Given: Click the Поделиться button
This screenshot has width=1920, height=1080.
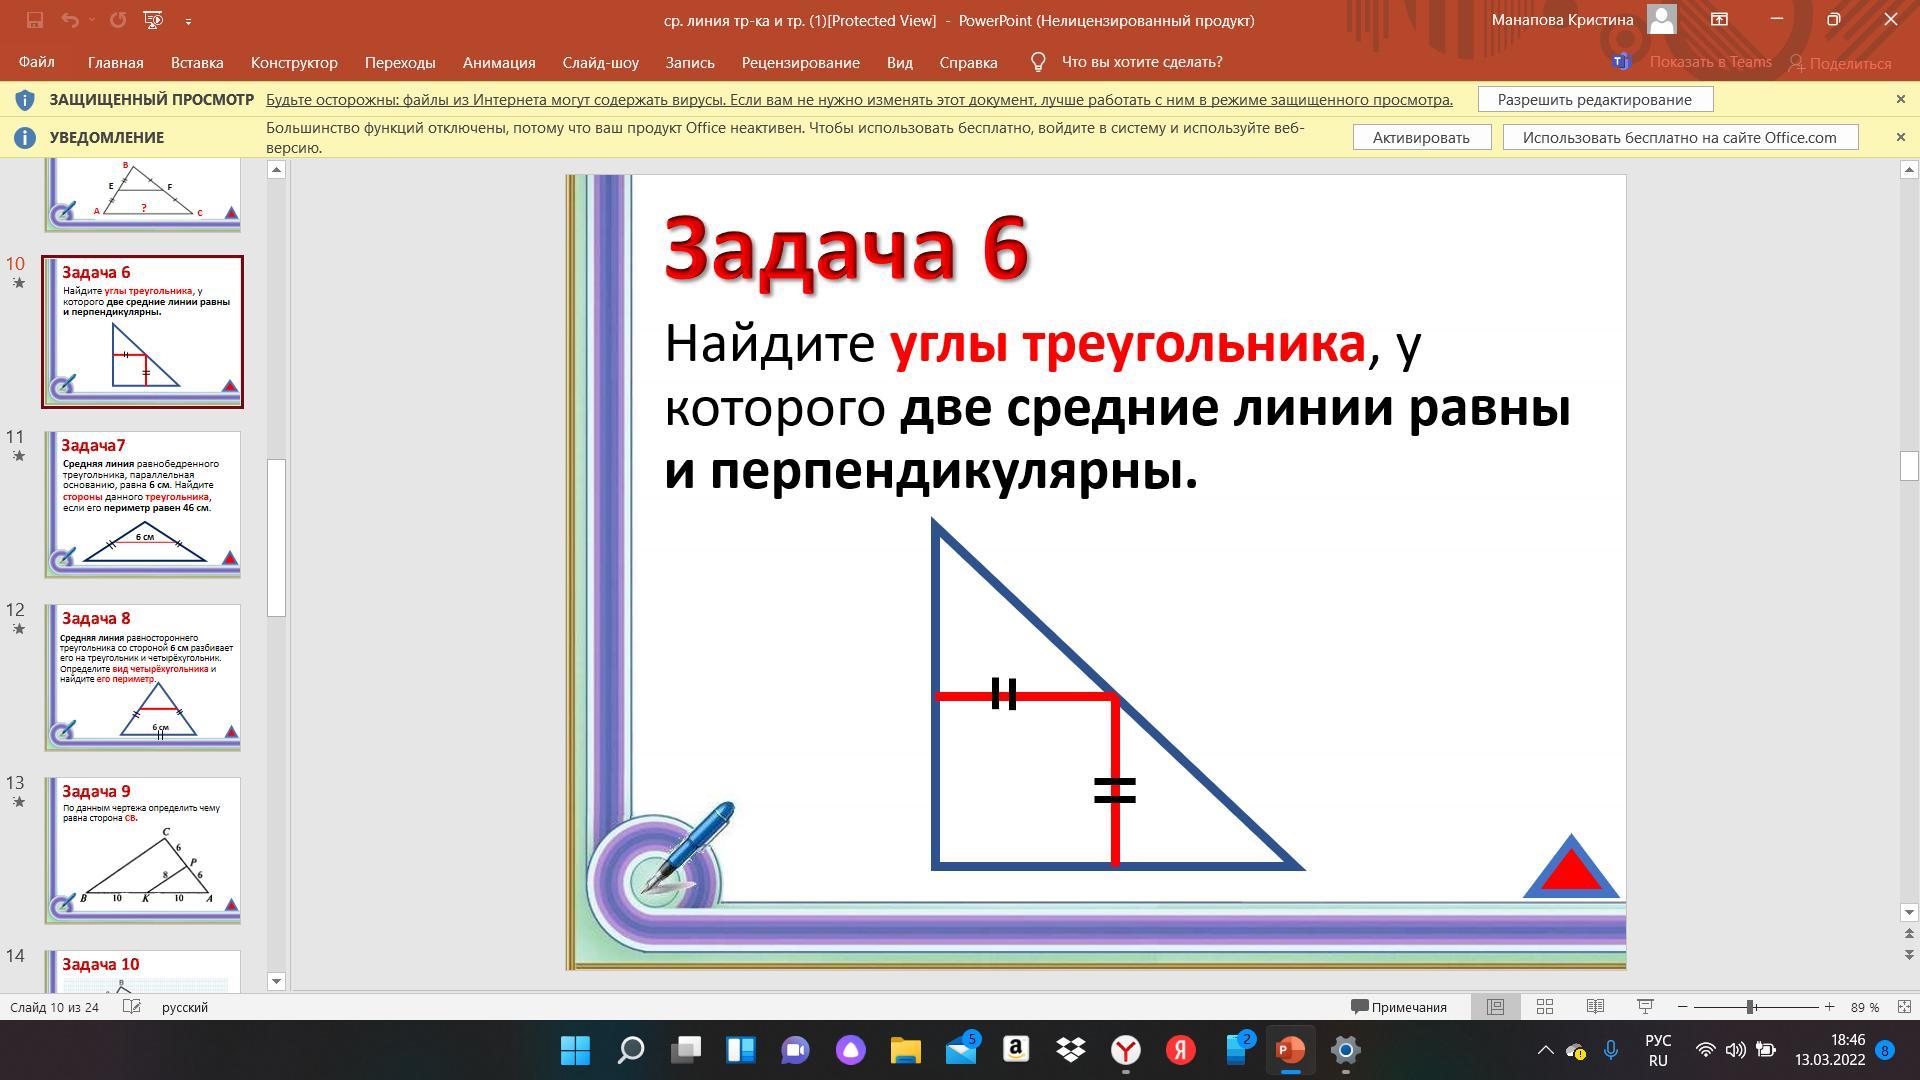Looking at the screenshot, I should pyautogui.click(x=1839, y=63).
